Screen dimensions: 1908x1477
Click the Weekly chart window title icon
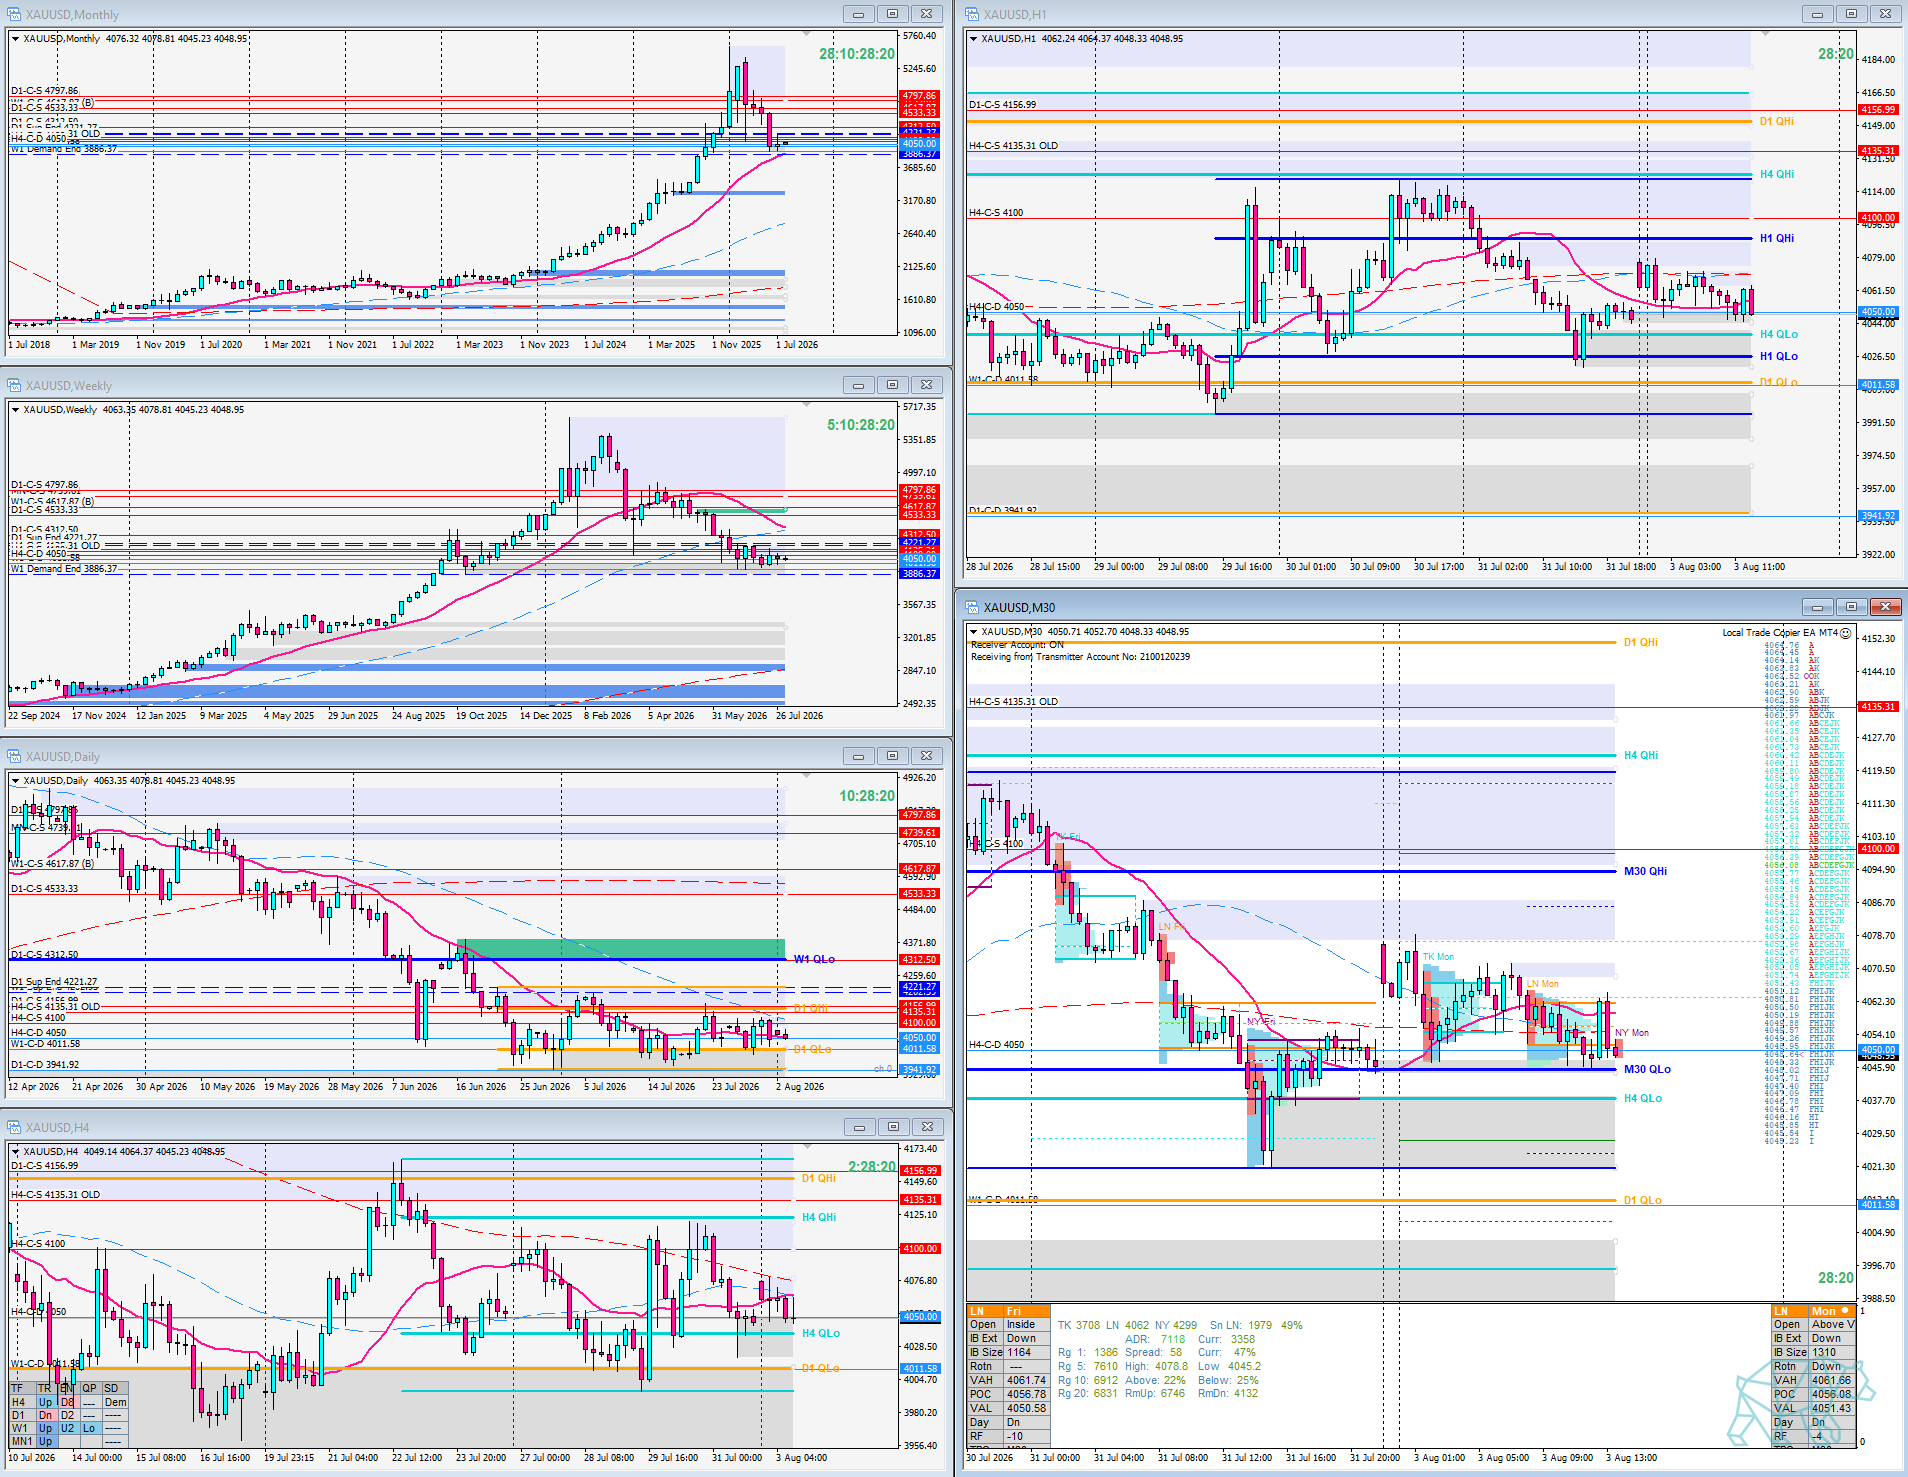(x=13, y=385)
